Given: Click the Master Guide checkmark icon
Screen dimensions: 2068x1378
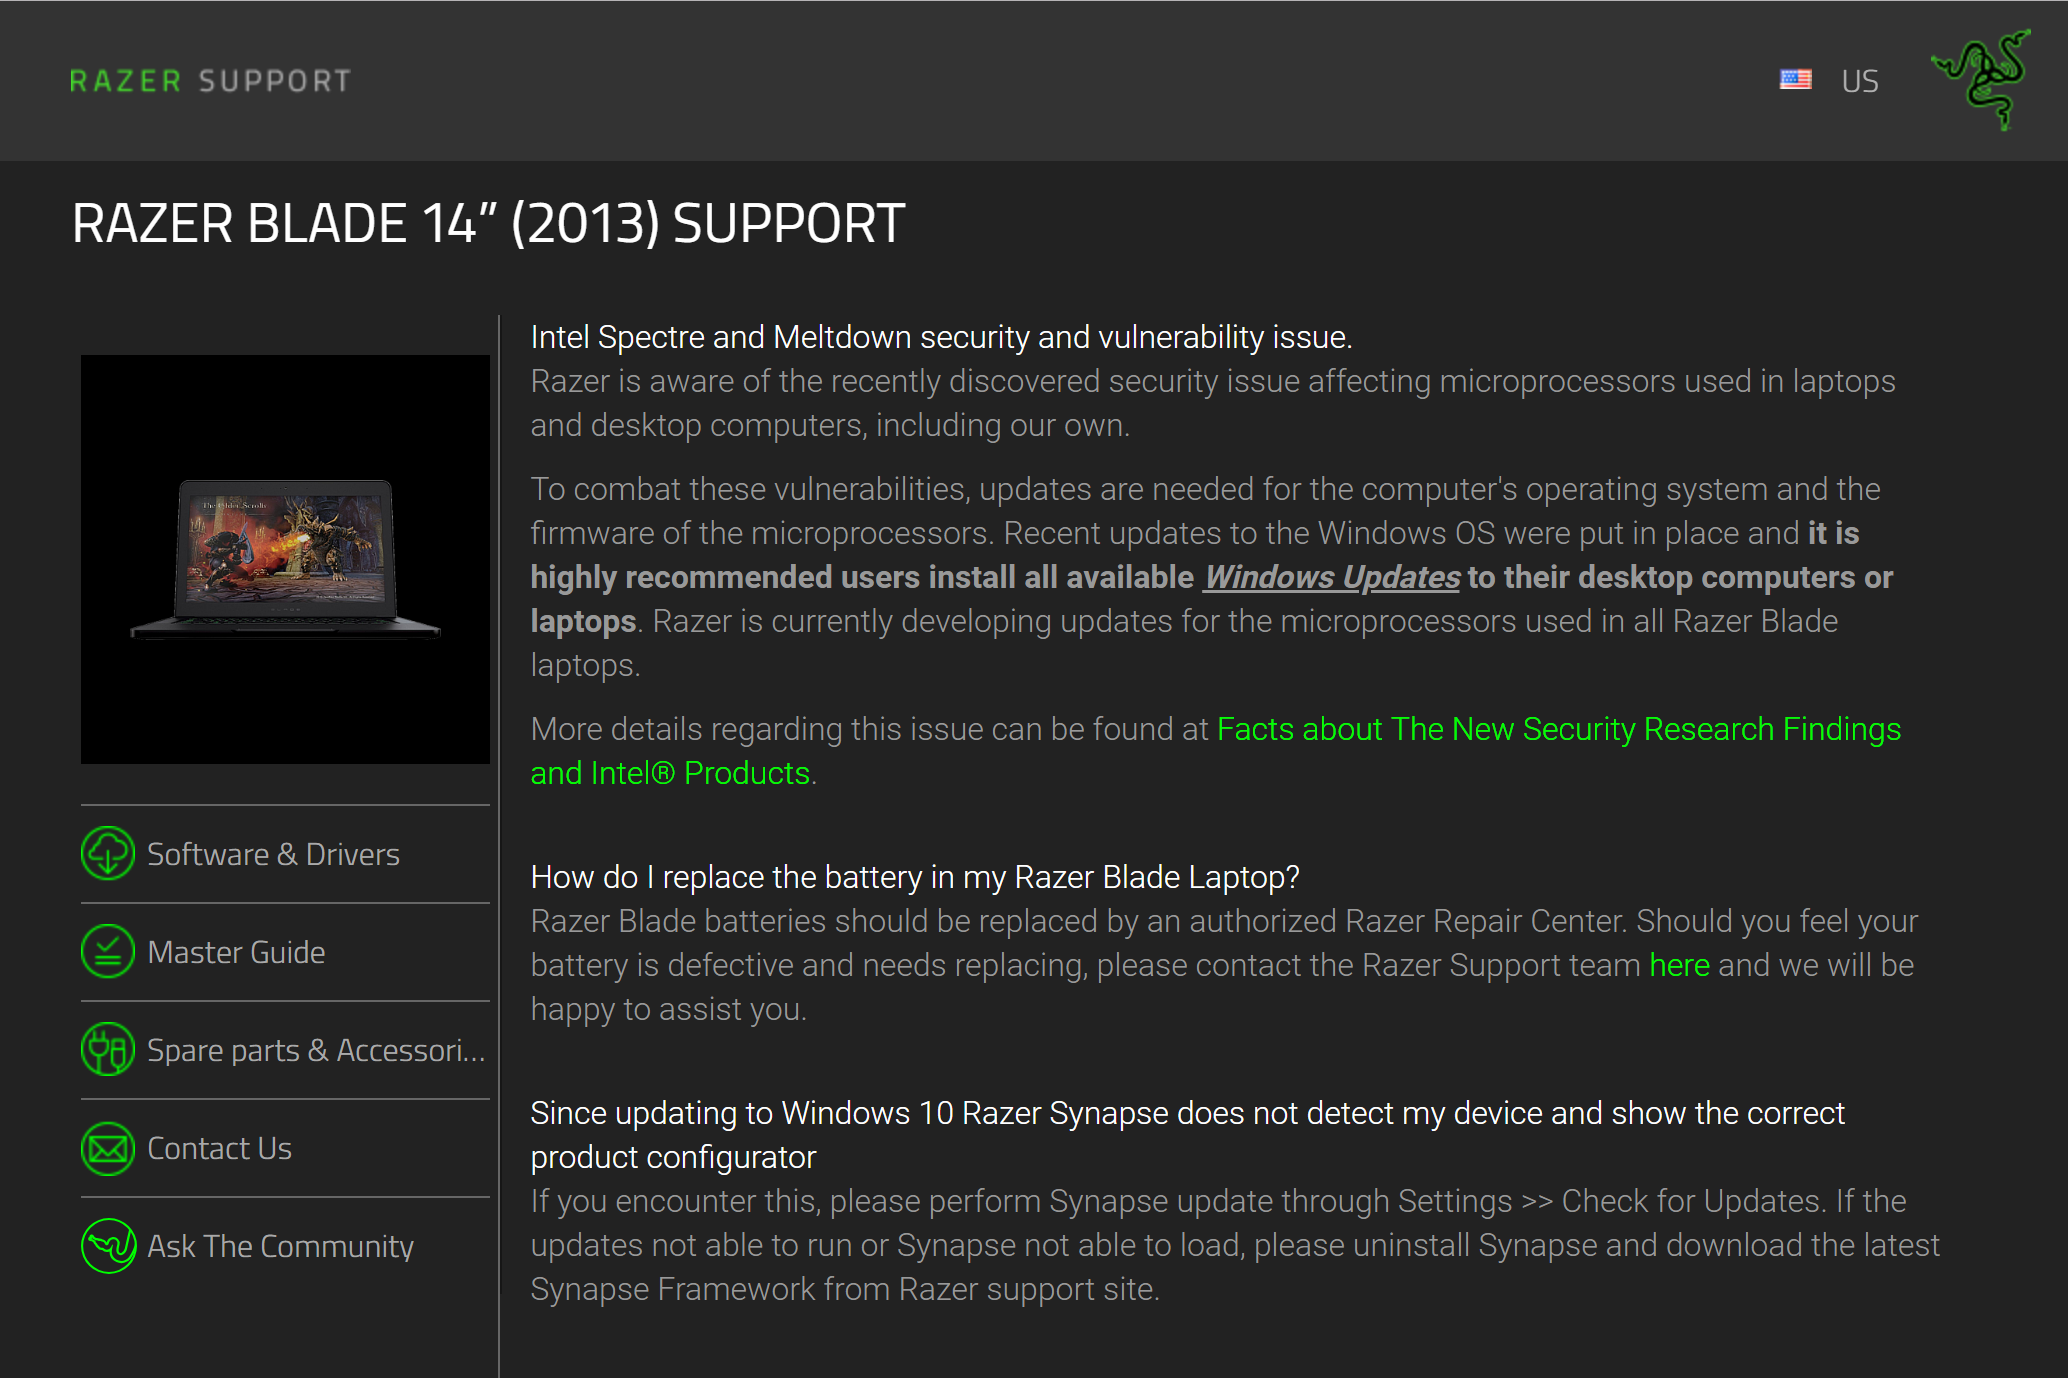Looking at the screenshot, I should [108, 952].
